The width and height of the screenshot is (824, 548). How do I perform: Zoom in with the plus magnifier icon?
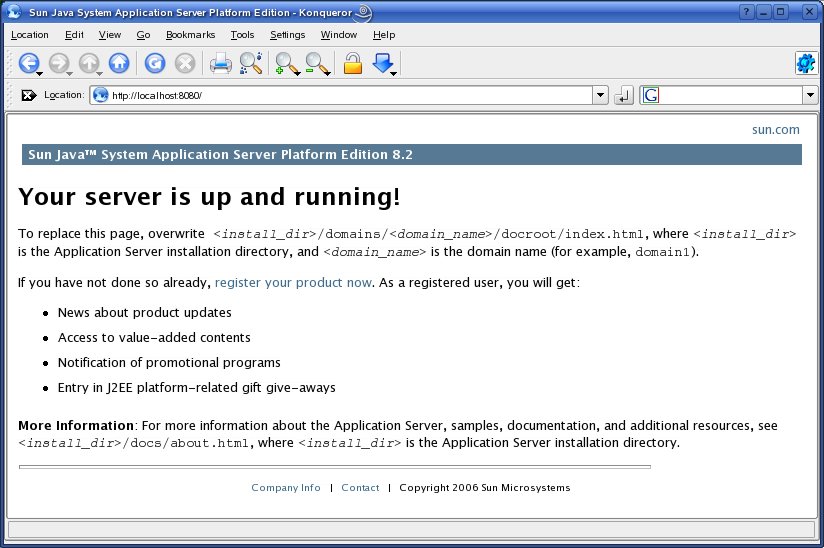[x=285, y=63]
